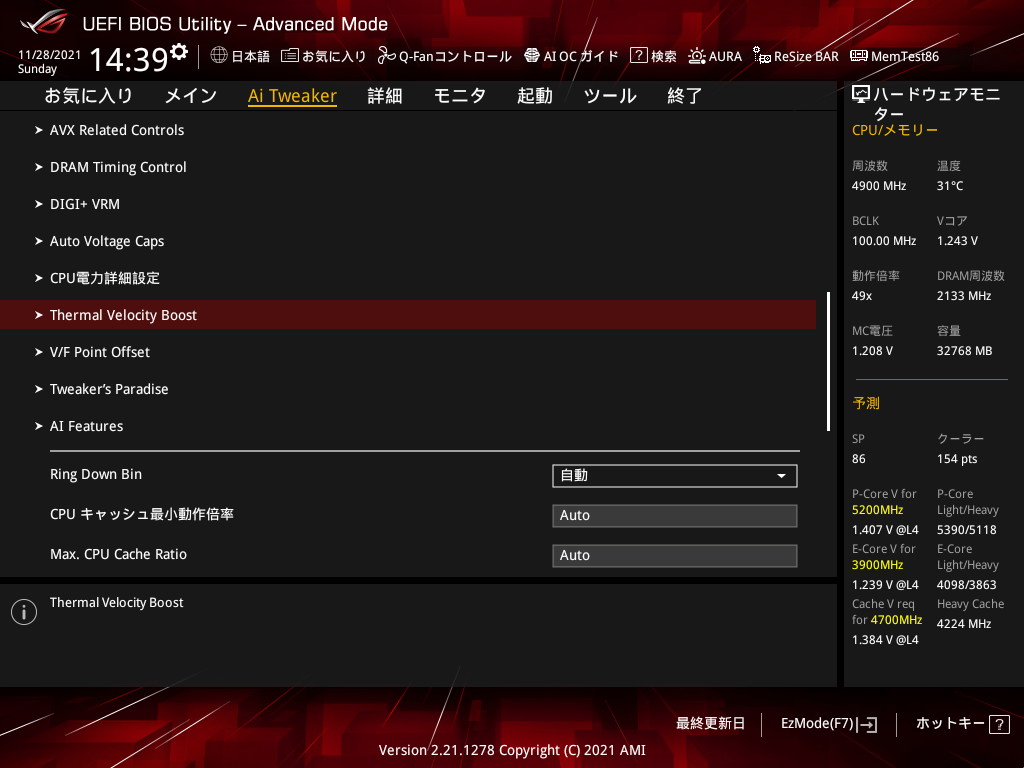The width and height of the screenshot is (1024, 768).
Task: Click 最終更新日 button
Action: point(710,724)
